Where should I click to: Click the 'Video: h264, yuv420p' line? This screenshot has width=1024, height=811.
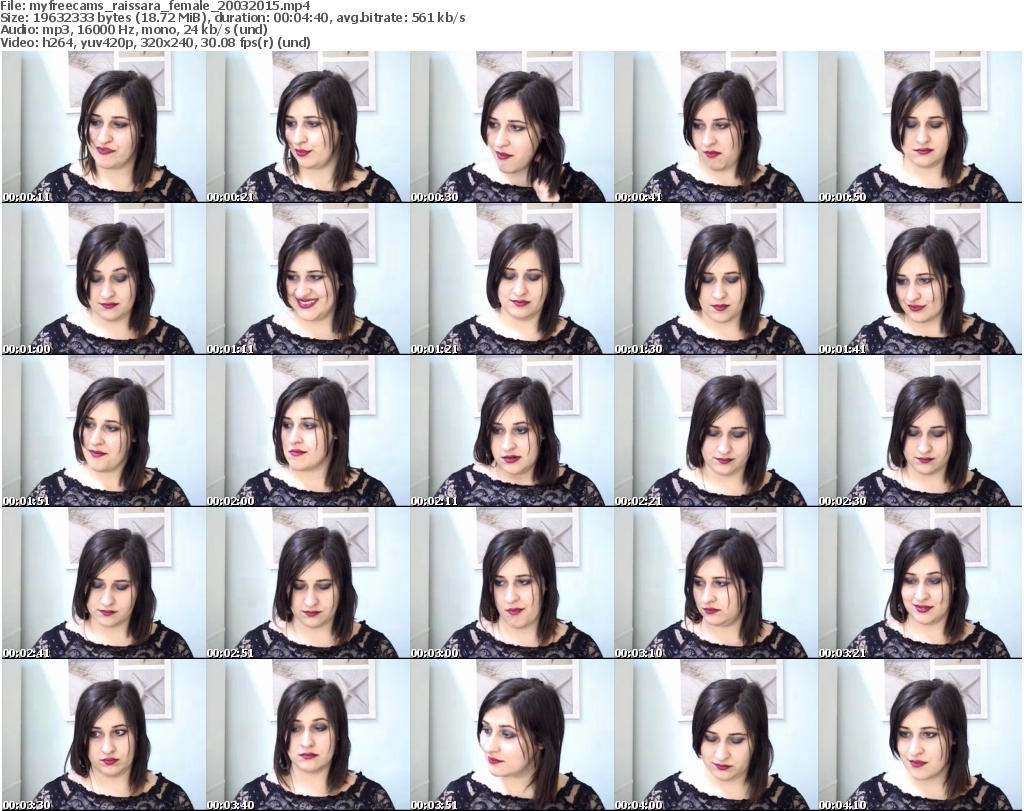point(155,42)
